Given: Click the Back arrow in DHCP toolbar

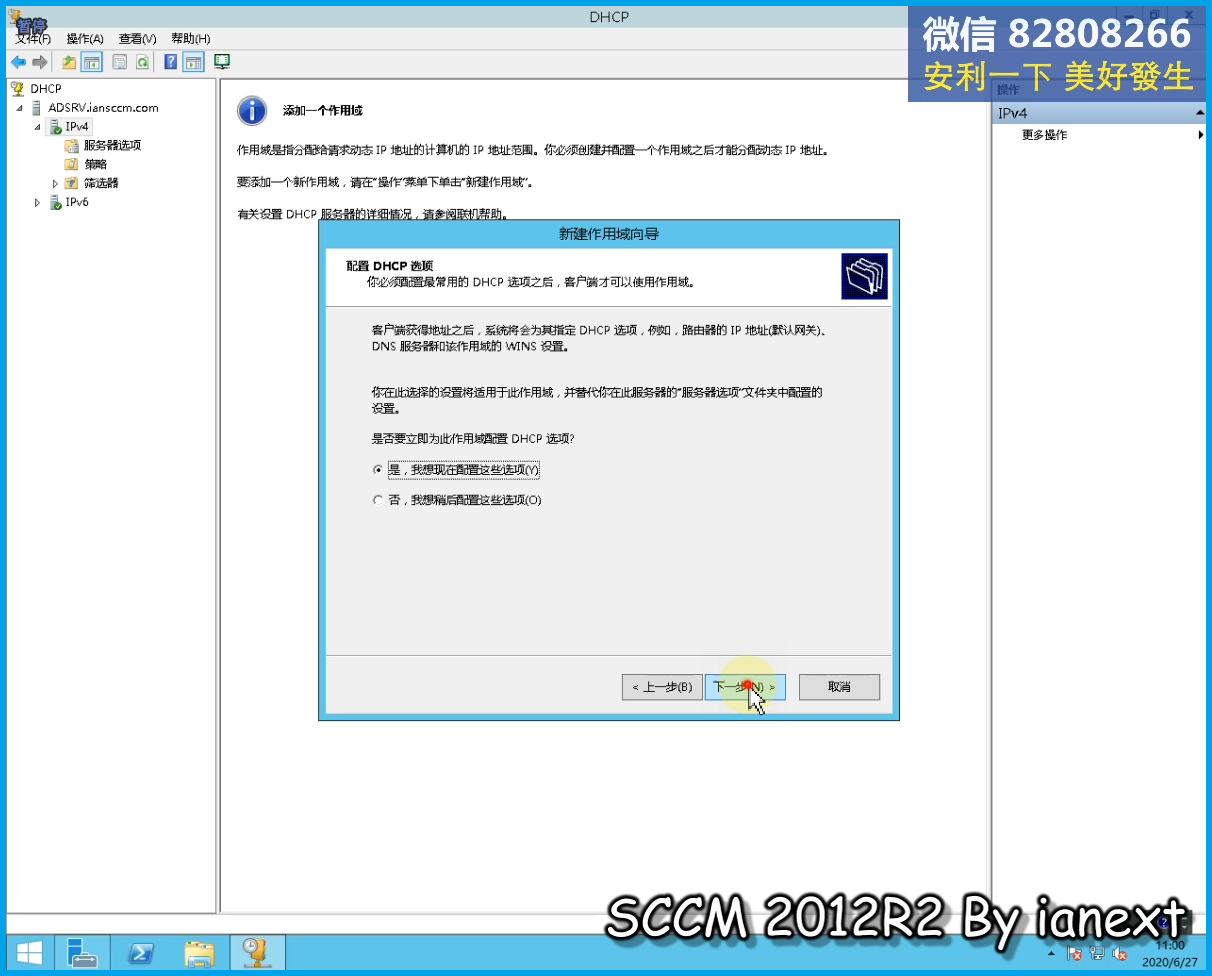Looking at the screenshot, I should click(18, 62).
